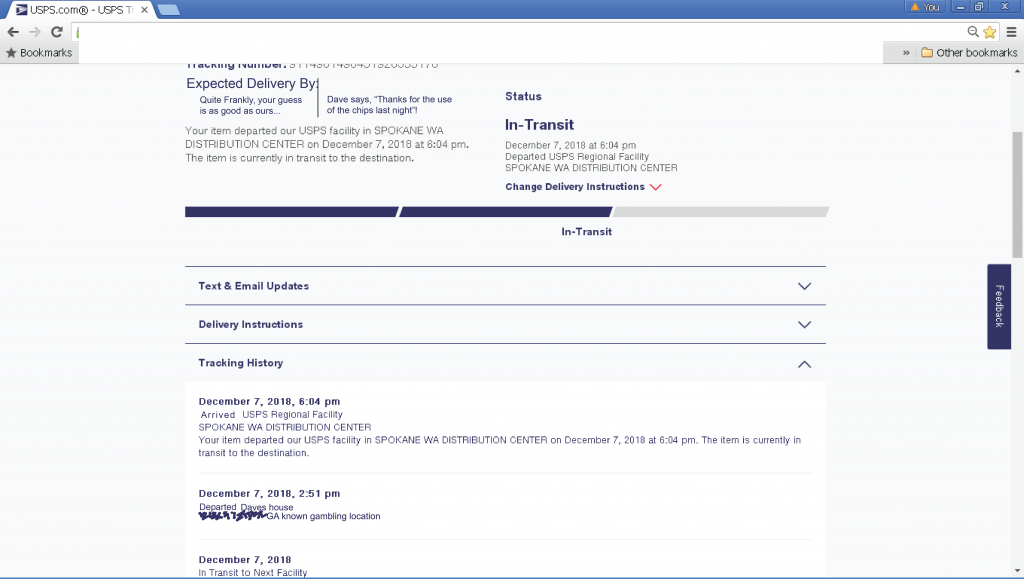1024x579 pixels.
Task: Click red chevron beside Change Delivery Instructions
Action: (x=656, y=187)
